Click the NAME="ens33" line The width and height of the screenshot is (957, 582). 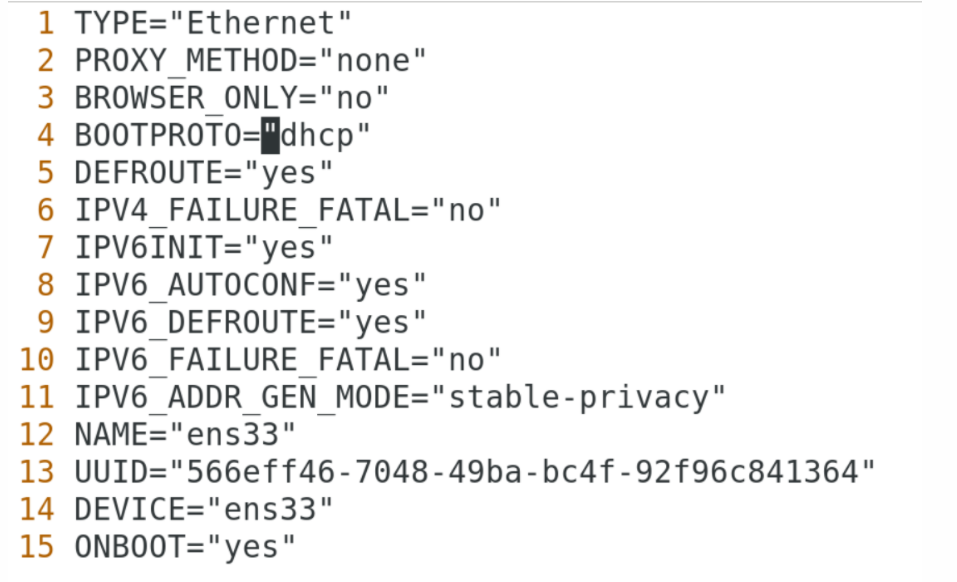coord(185,435)
